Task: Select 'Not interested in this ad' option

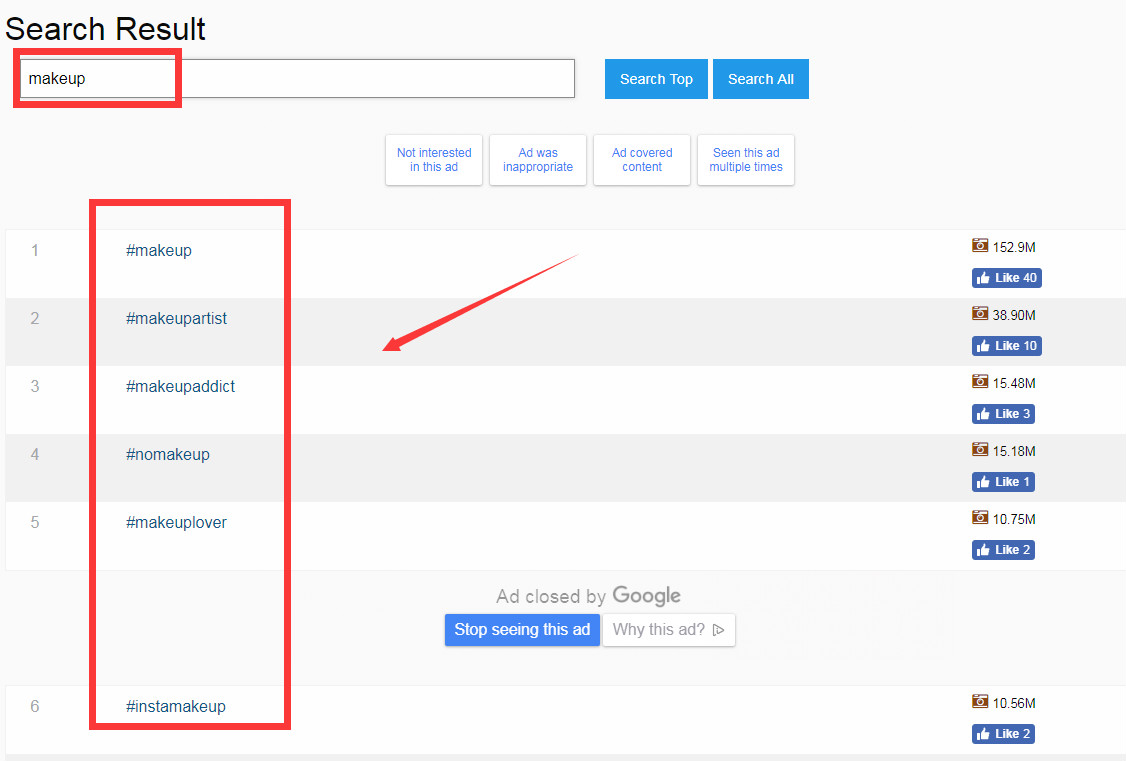Action: pyautogui.click(x=434, y=160)
